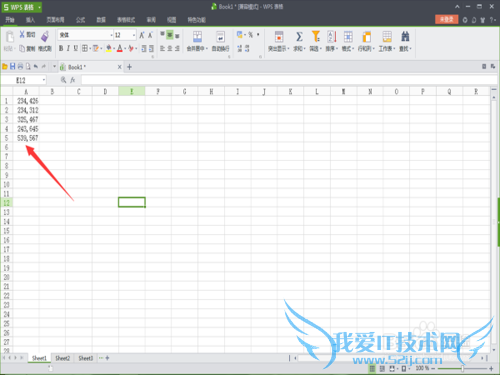The image size is (500, 375).
Task: Click the percent style icon
Action: [x=250, y=35]
